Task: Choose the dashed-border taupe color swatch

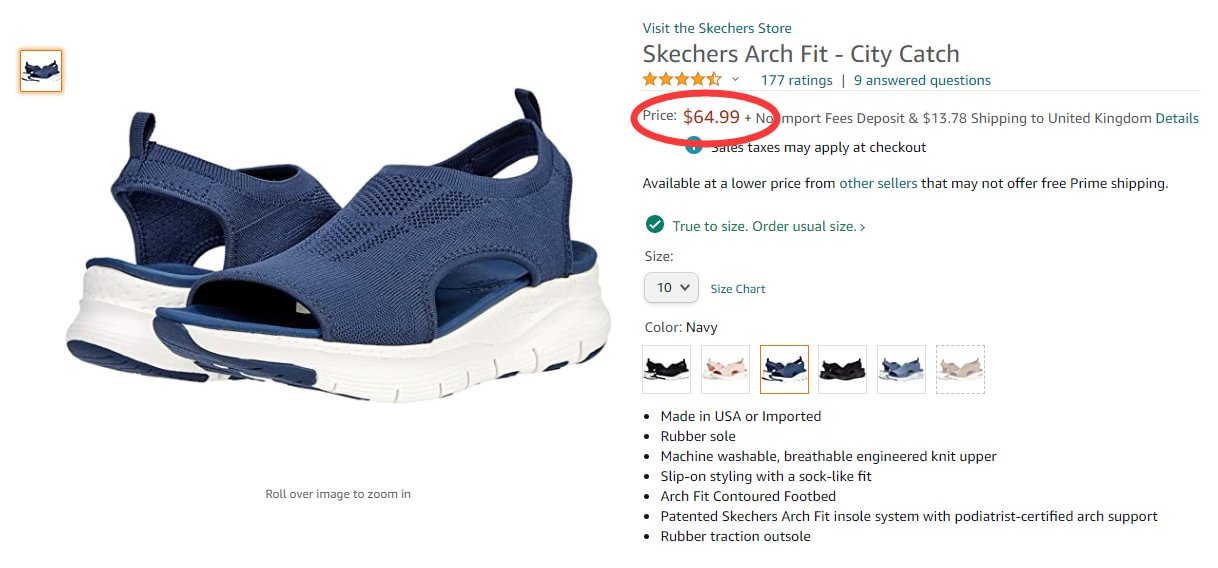Action: point(960,370)
